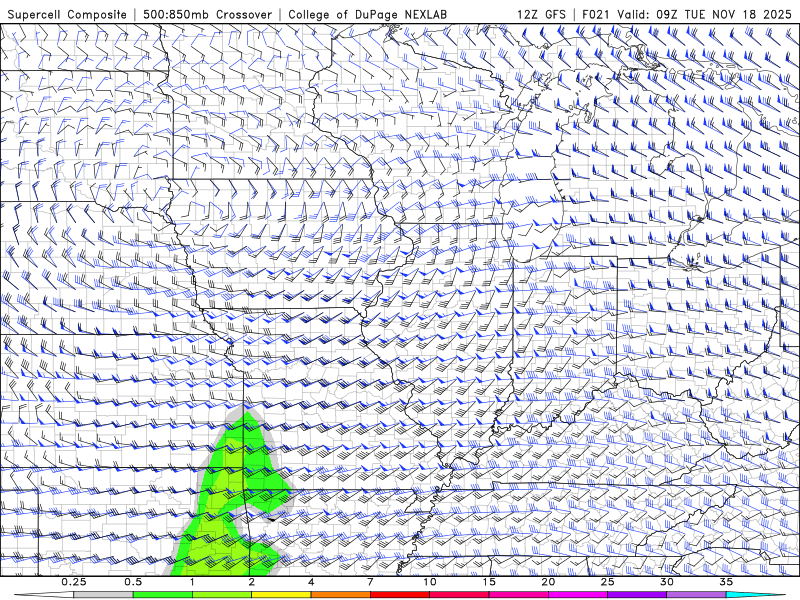This screenshot has width=800, height=600.
Task: Choose the crimson 10–15 colorbar segment
Action: coord(459,595)
